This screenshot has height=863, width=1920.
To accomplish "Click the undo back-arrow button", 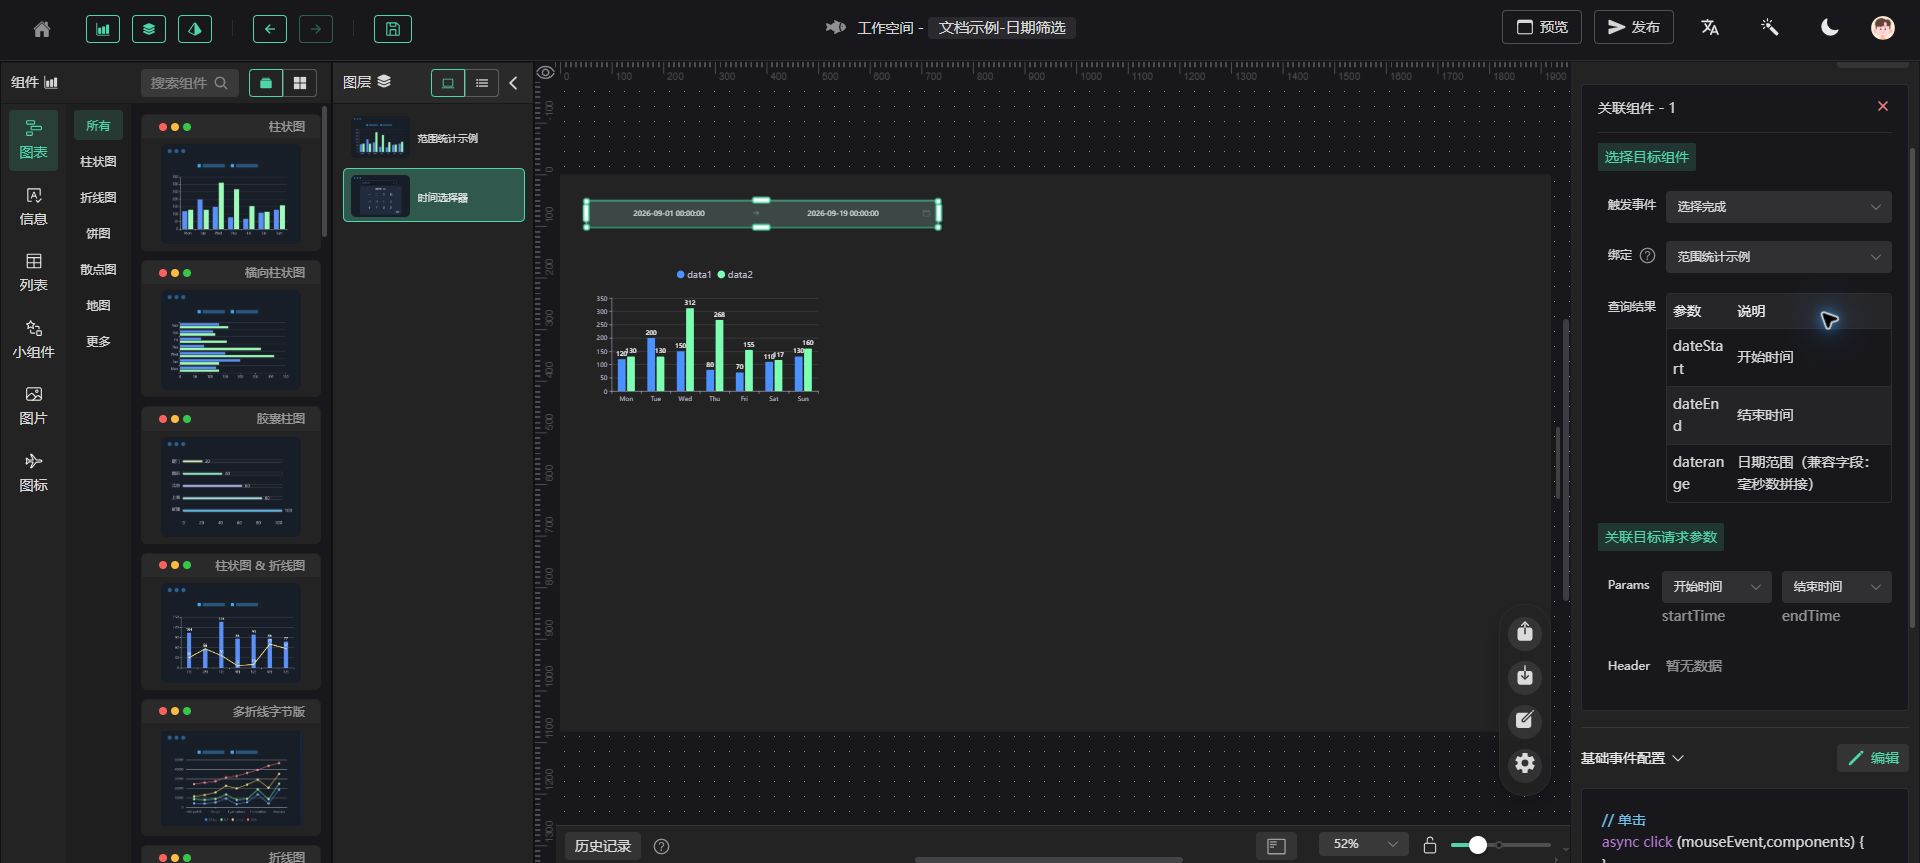I will click(x=270, y=29).
